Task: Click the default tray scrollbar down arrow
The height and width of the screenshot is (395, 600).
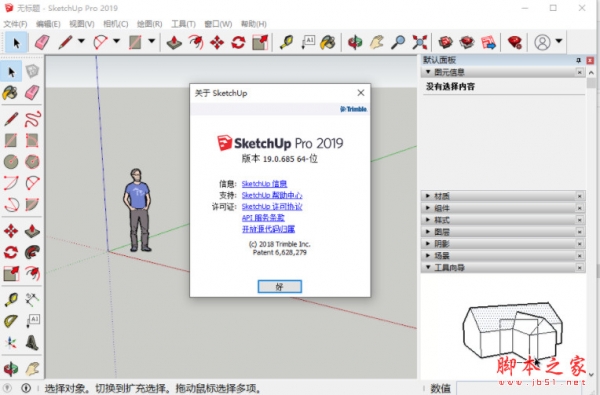Action: click(592, 375)
